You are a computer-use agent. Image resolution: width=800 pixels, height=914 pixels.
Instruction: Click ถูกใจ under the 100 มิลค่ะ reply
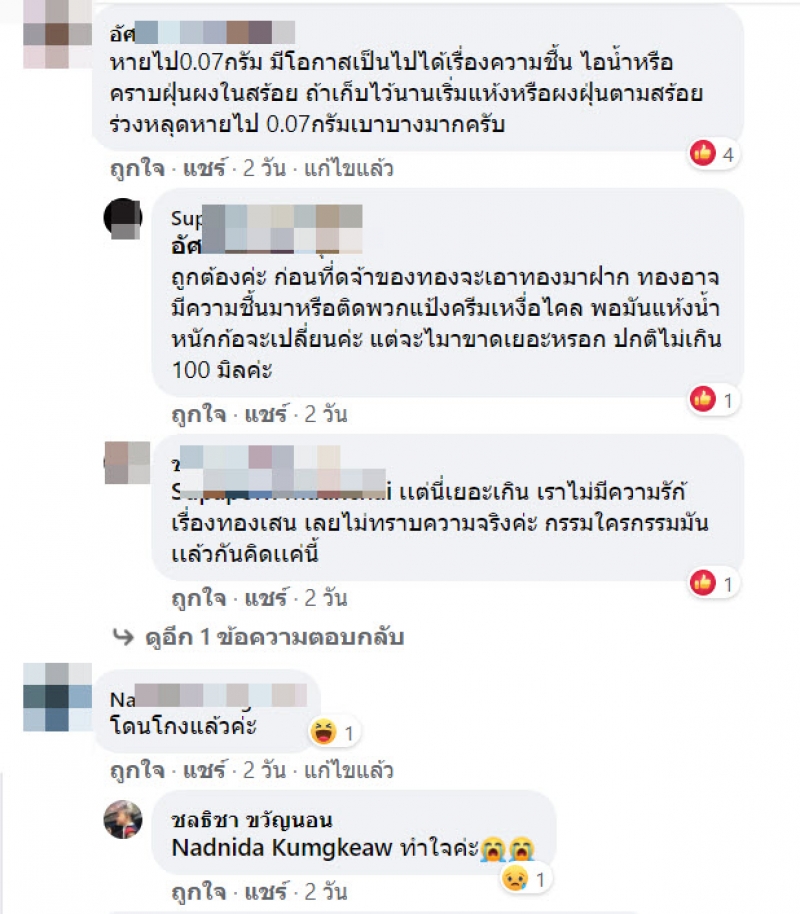199,414
